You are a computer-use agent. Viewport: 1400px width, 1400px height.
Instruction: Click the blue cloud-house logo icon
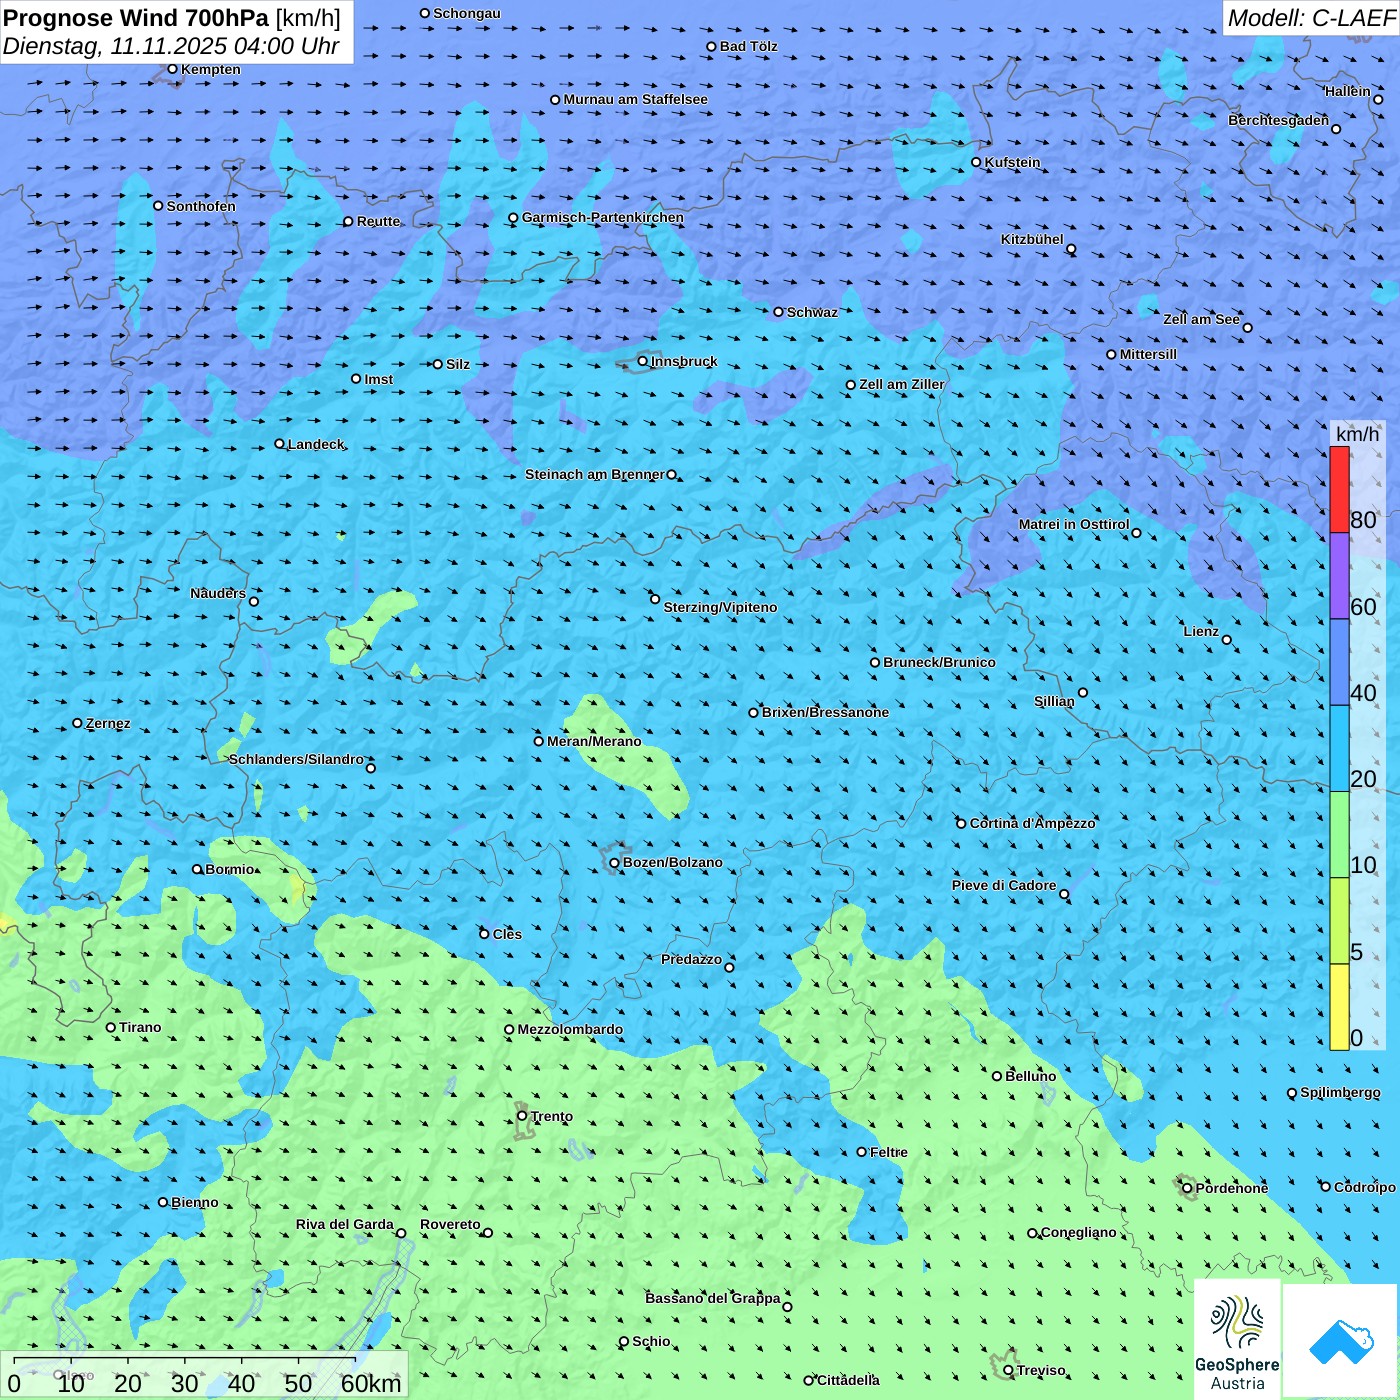coord(1340,1341)
